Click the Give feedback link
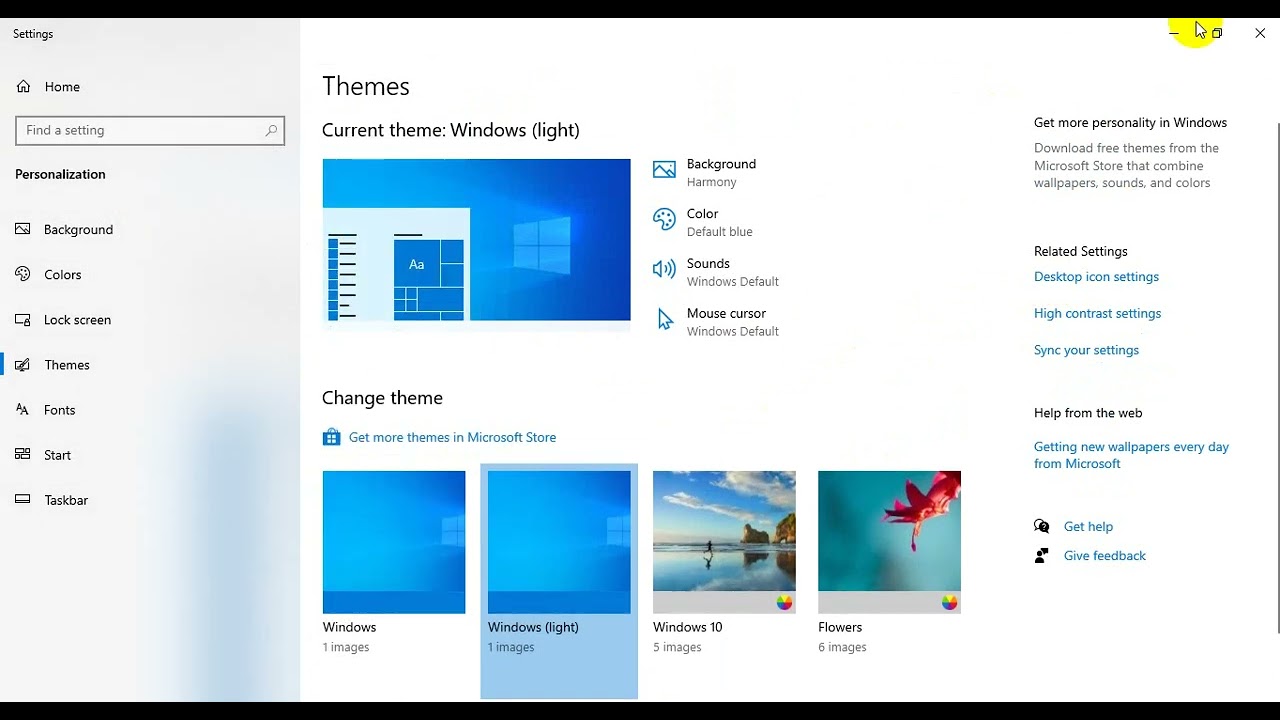 pos(1104,555)
